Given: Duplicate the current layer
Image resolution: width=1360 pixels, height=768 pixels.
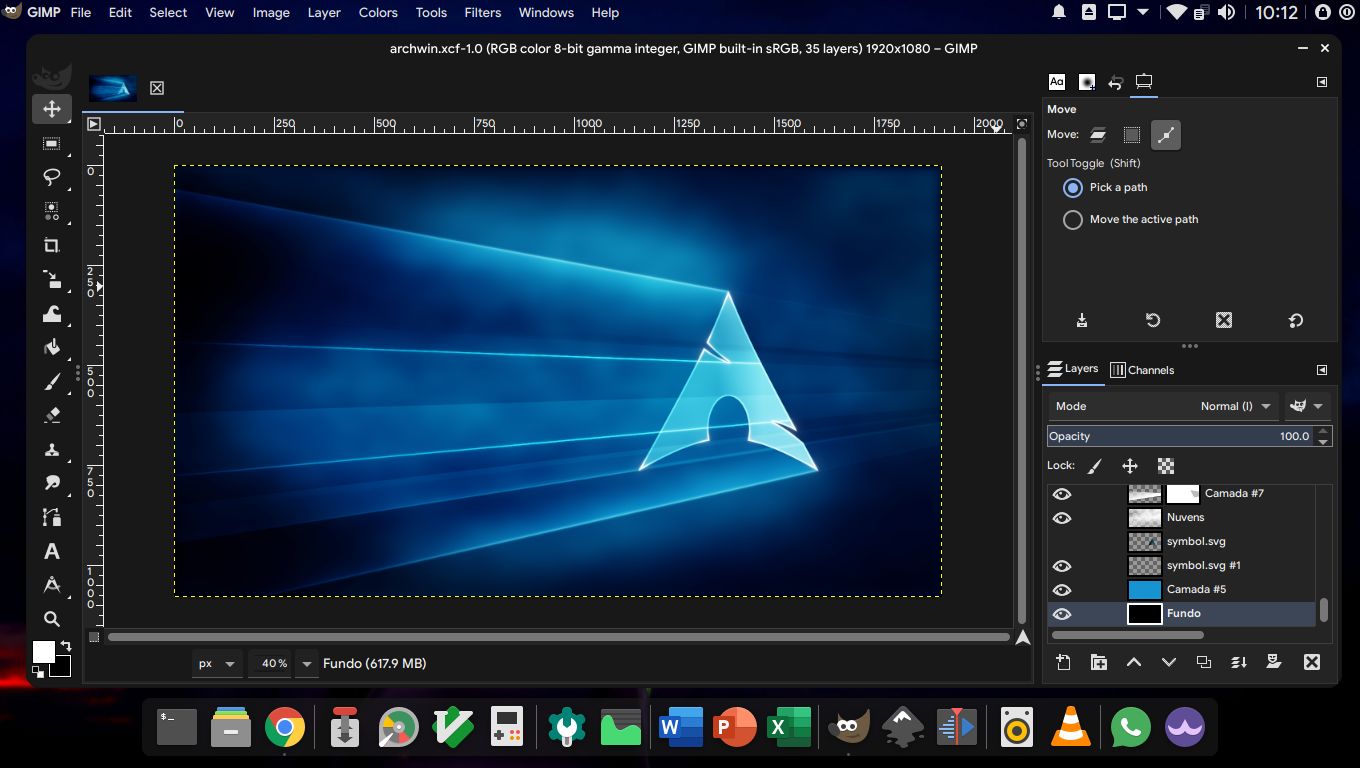Looking at the screenshot, I should [x=1204, y=662].
